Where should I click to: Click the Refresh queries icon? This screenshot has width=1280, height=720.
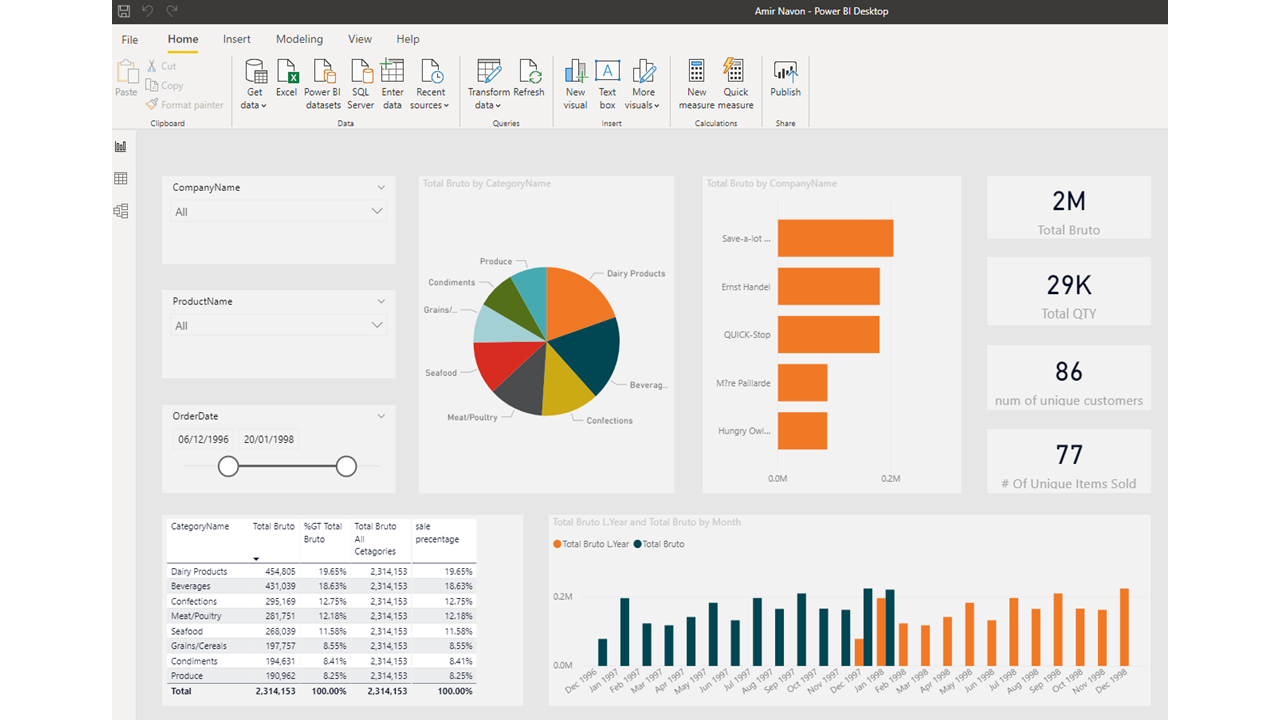(529, 72)
